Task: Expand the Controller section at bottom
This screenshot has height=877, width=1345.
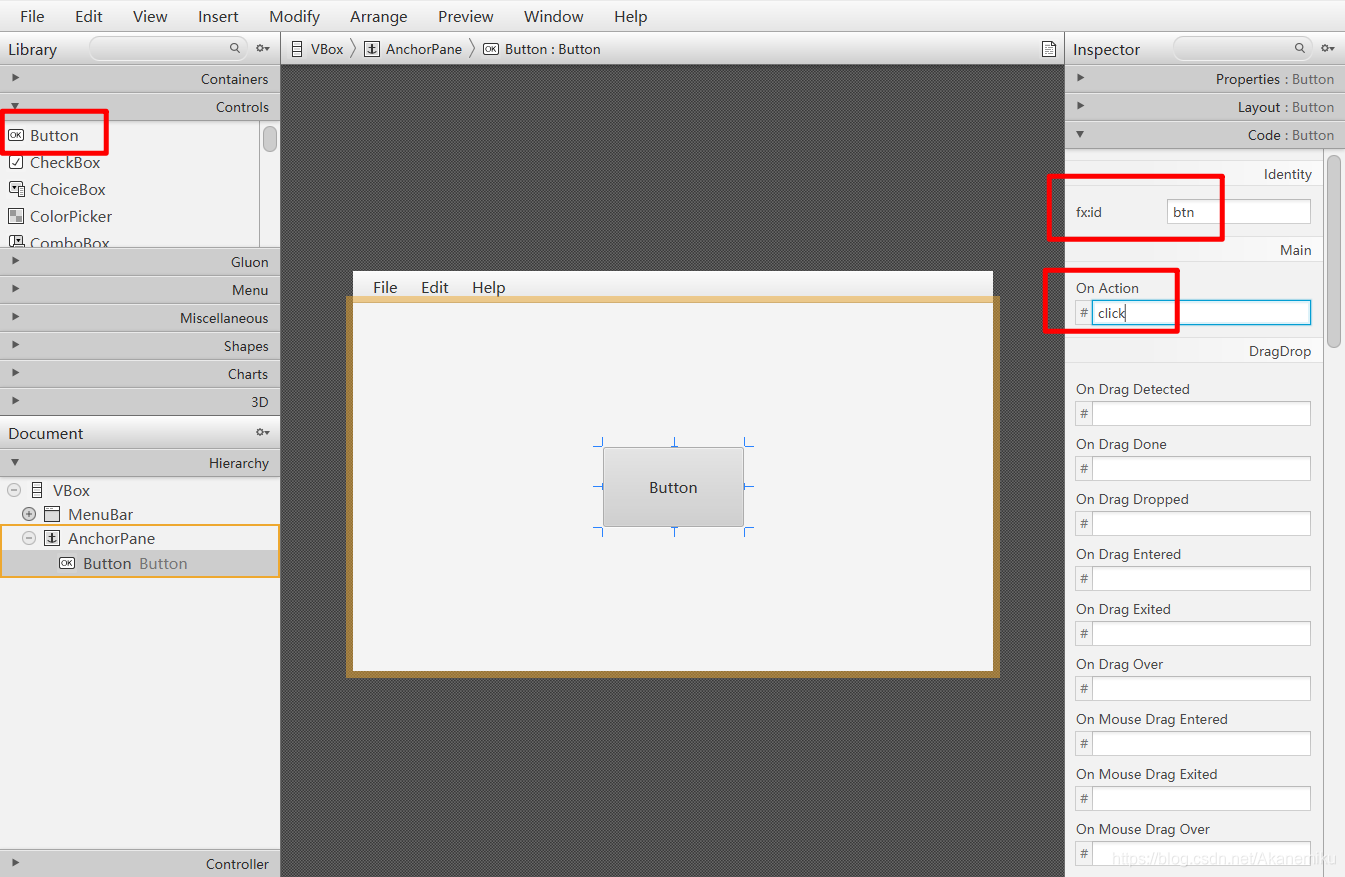Action: pos(15,863)
